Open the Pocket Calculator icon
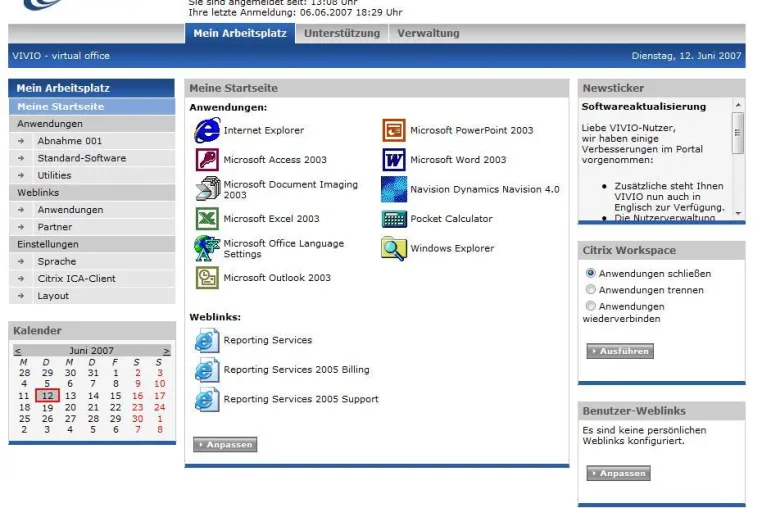762x508 pixels. point(394,219)
